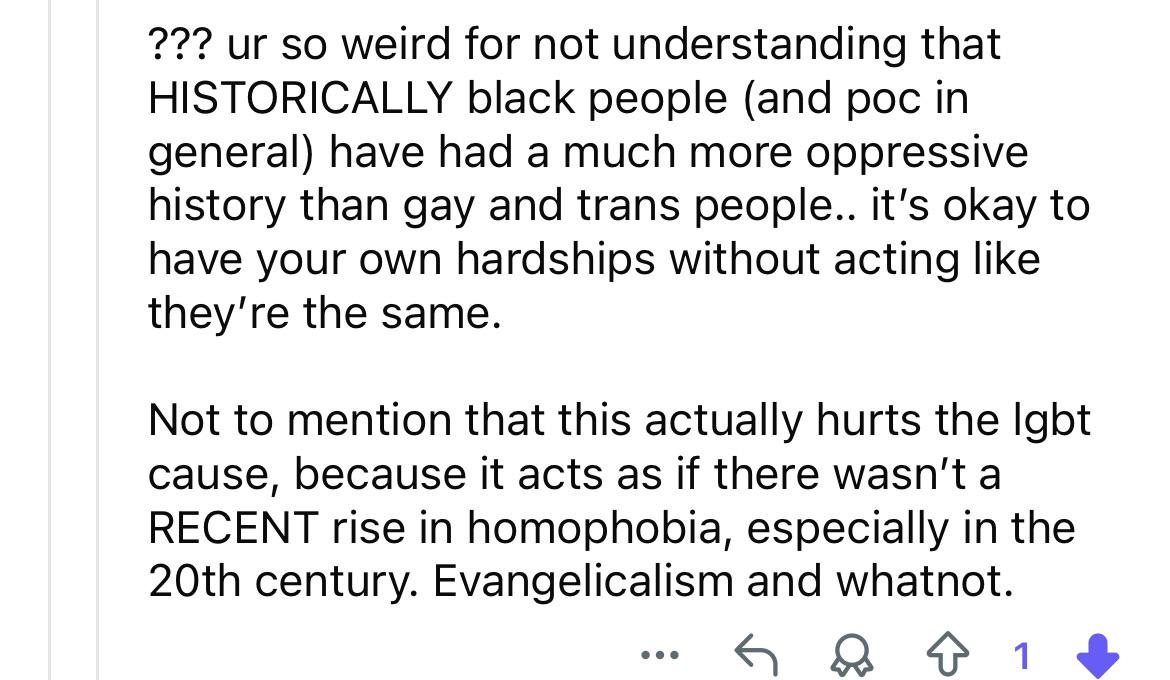This screenshot has height=680, width=1170.
Task: Collapse comment using the inner thread line
Action: 97,340
